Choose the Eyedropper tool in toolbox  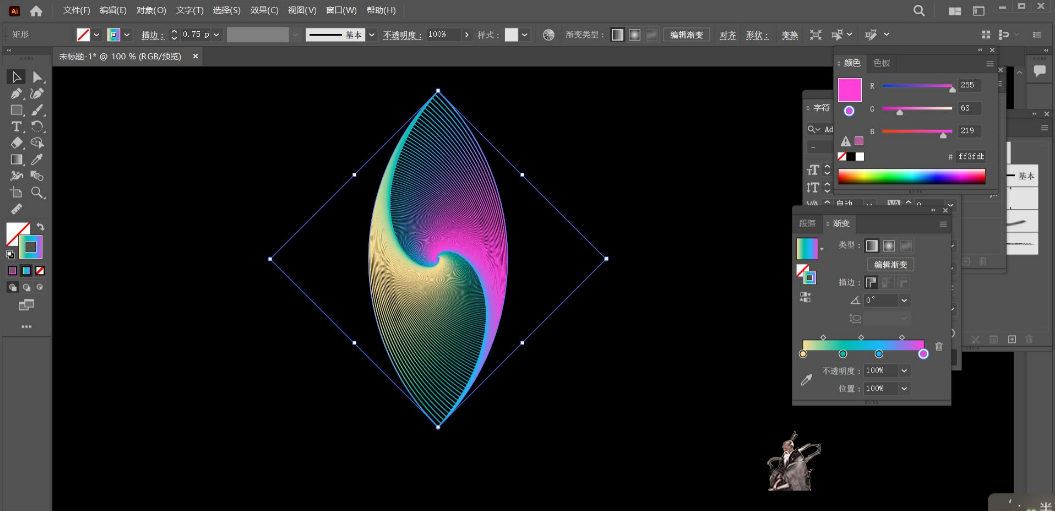click(37, 159)
